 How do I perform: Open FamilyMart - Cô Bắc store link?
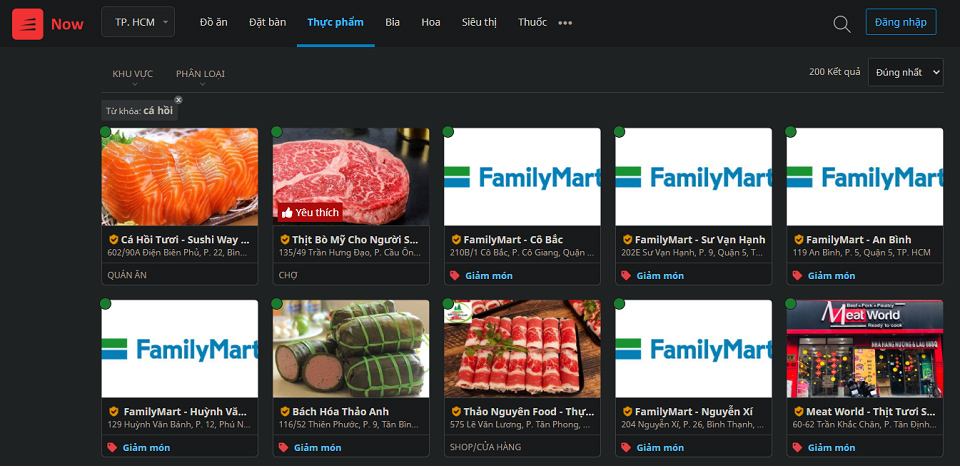(513, 239)
